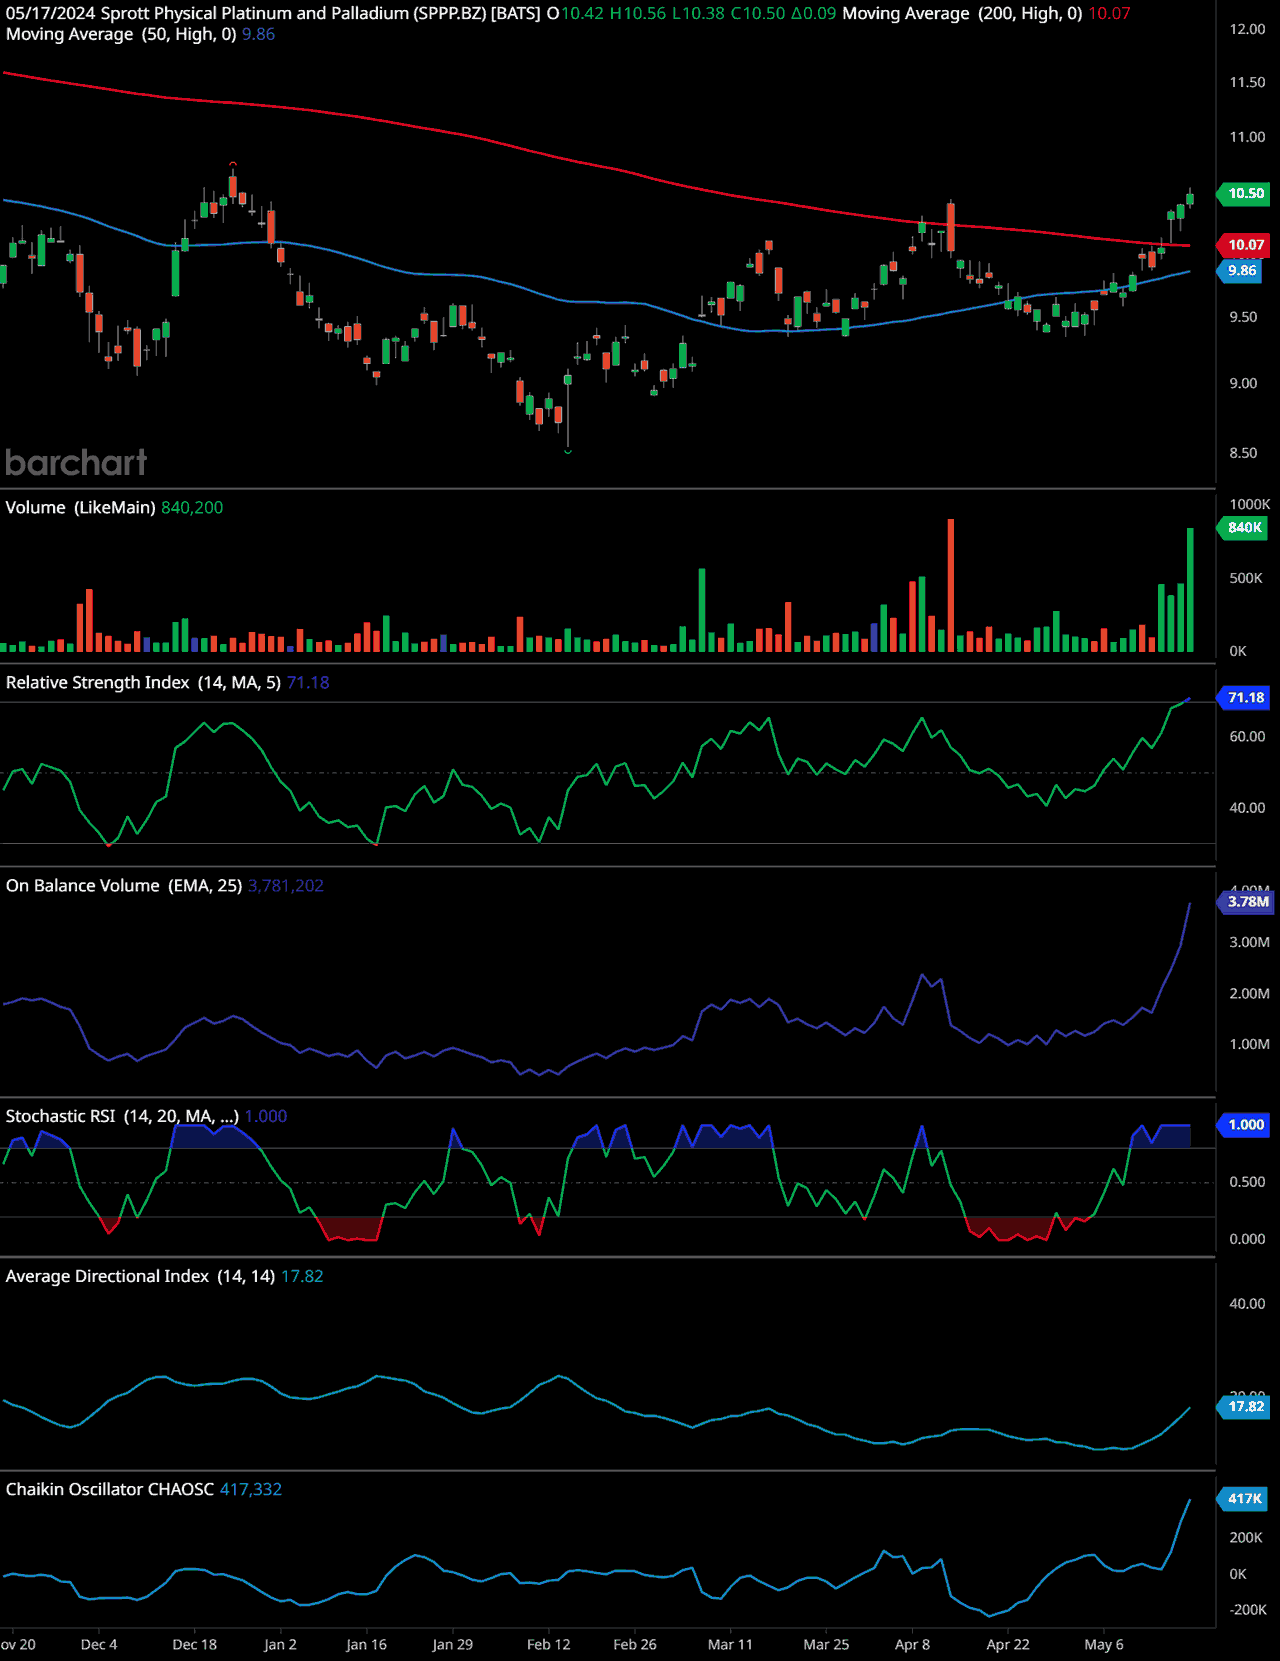
Task: Click the 3,781,202 OBV reading
Action: point(286,885)
